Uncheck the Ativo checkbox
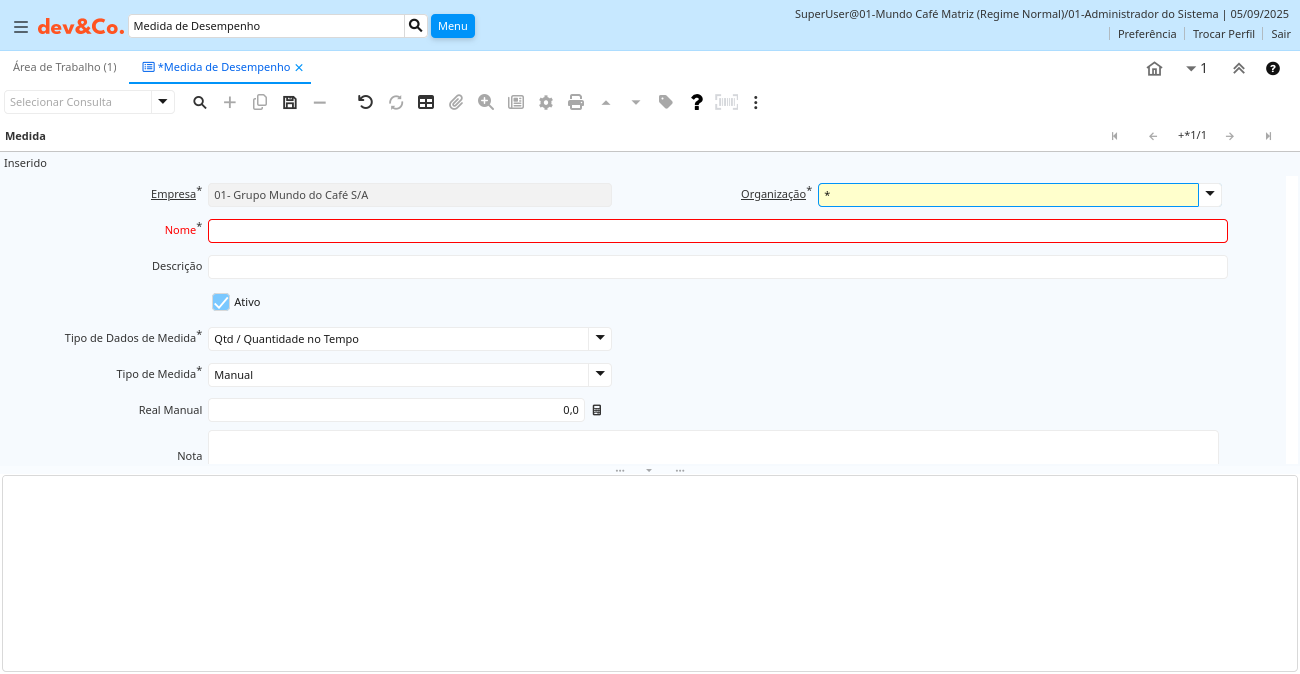The height and width of the screenshot is (674, 1300). (x=221, y=302)
